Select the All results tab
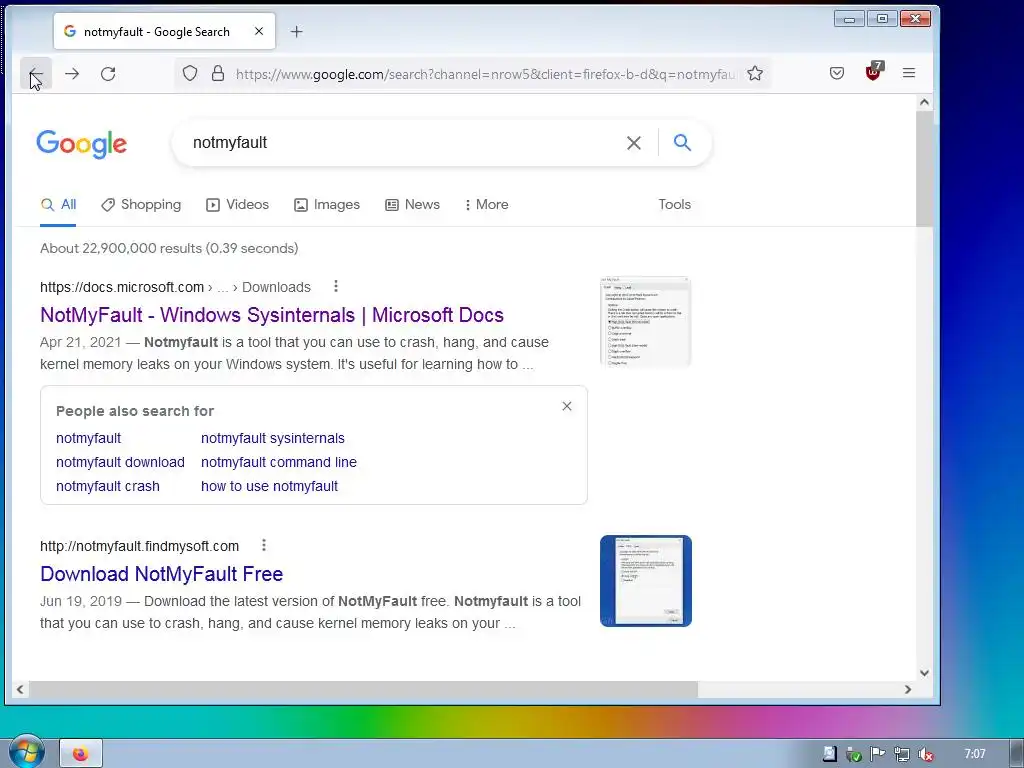The height and width of the screenshot is (768, 1024). click(58, 204)
